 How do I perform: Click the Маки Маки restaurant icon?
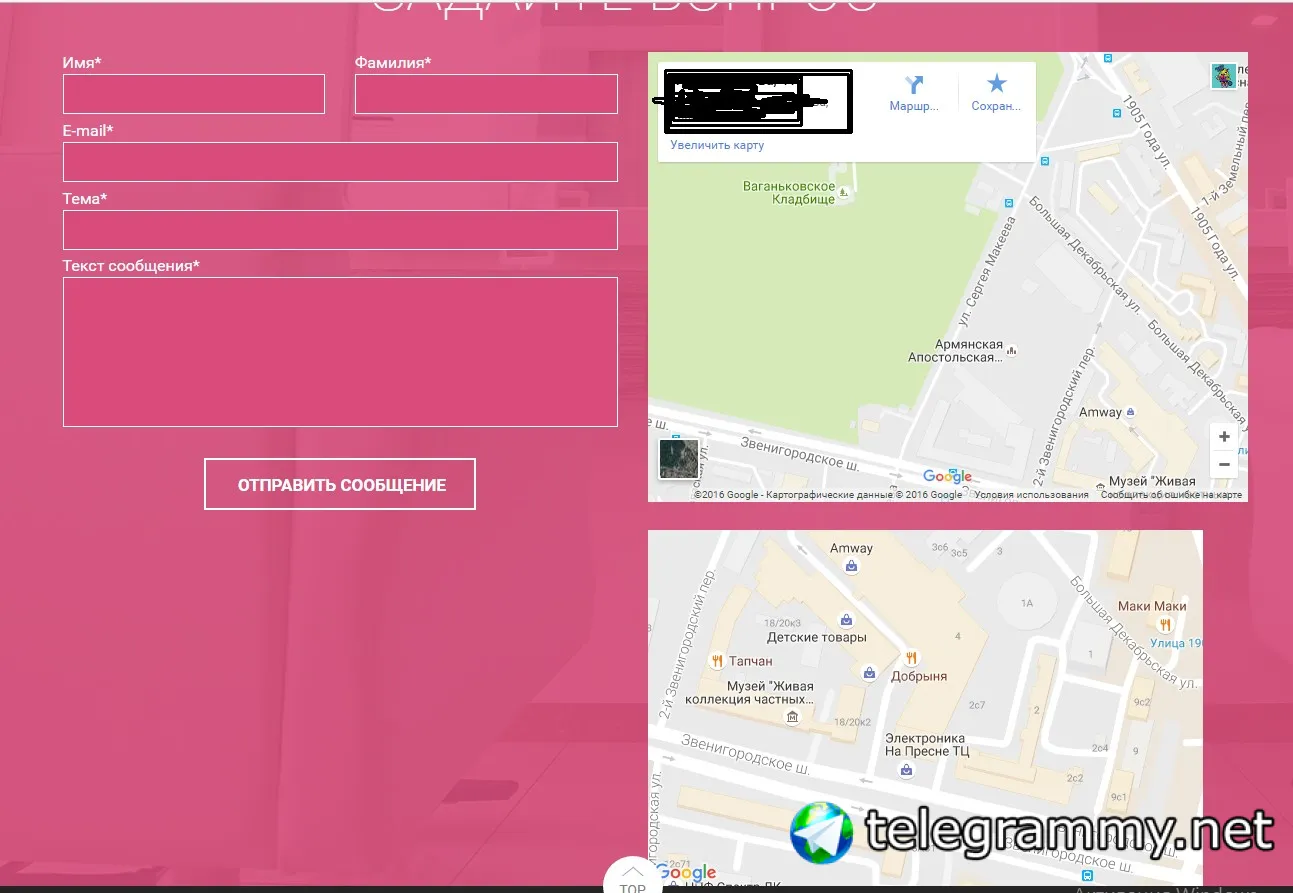(x=1166, y=623)
